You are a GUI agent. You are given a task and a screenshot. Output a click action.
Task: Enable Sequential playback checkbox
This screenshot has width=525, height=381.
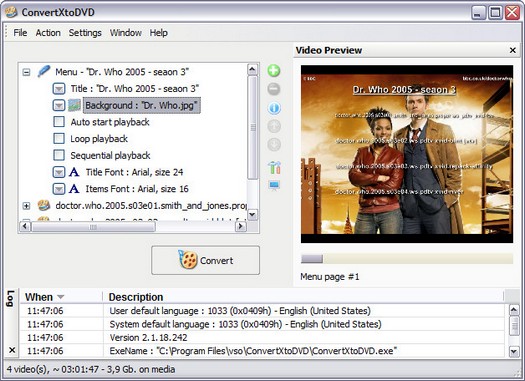pyautogui.click(x=59, y=155)
